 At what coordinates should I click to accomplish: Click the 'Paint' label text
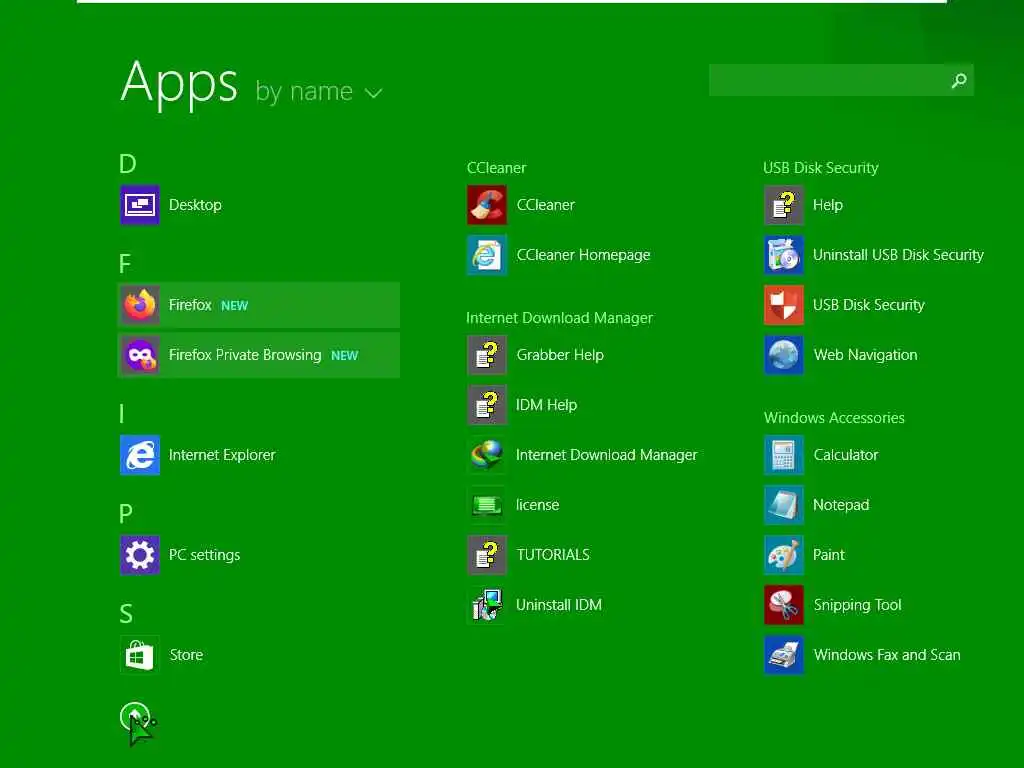click(x=829, y=555)
